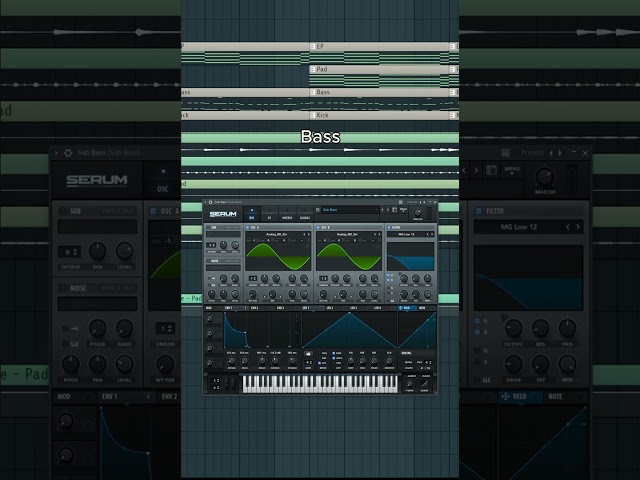This screenshot has height=480, width=640.
Task: Click the grid icon in Serum title bar
Action: coord(400,202)
